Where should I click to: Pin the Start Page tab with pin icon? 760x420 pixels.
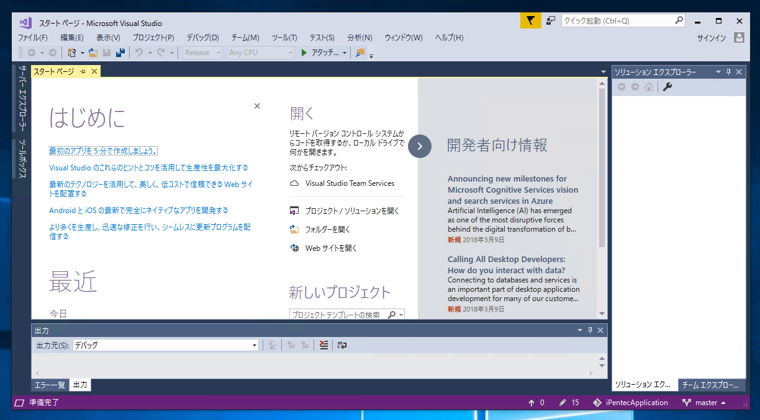pos(83,71)
